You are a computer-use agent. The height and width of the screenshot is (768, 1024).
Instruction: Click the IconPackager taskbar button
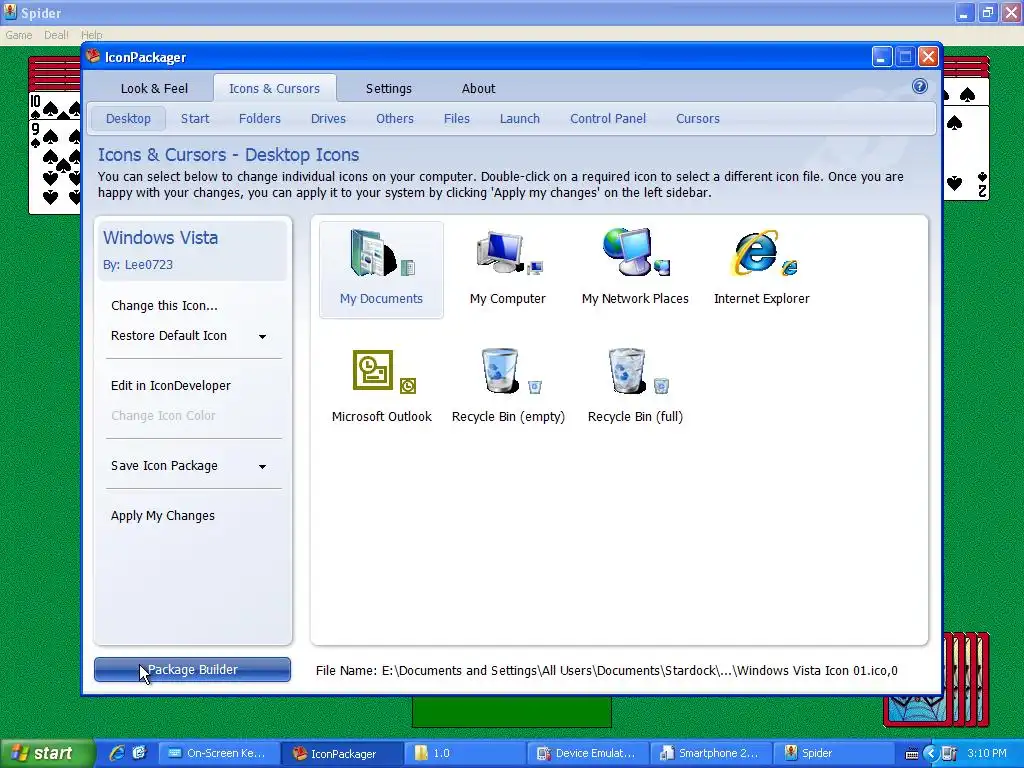click(343, 754)
